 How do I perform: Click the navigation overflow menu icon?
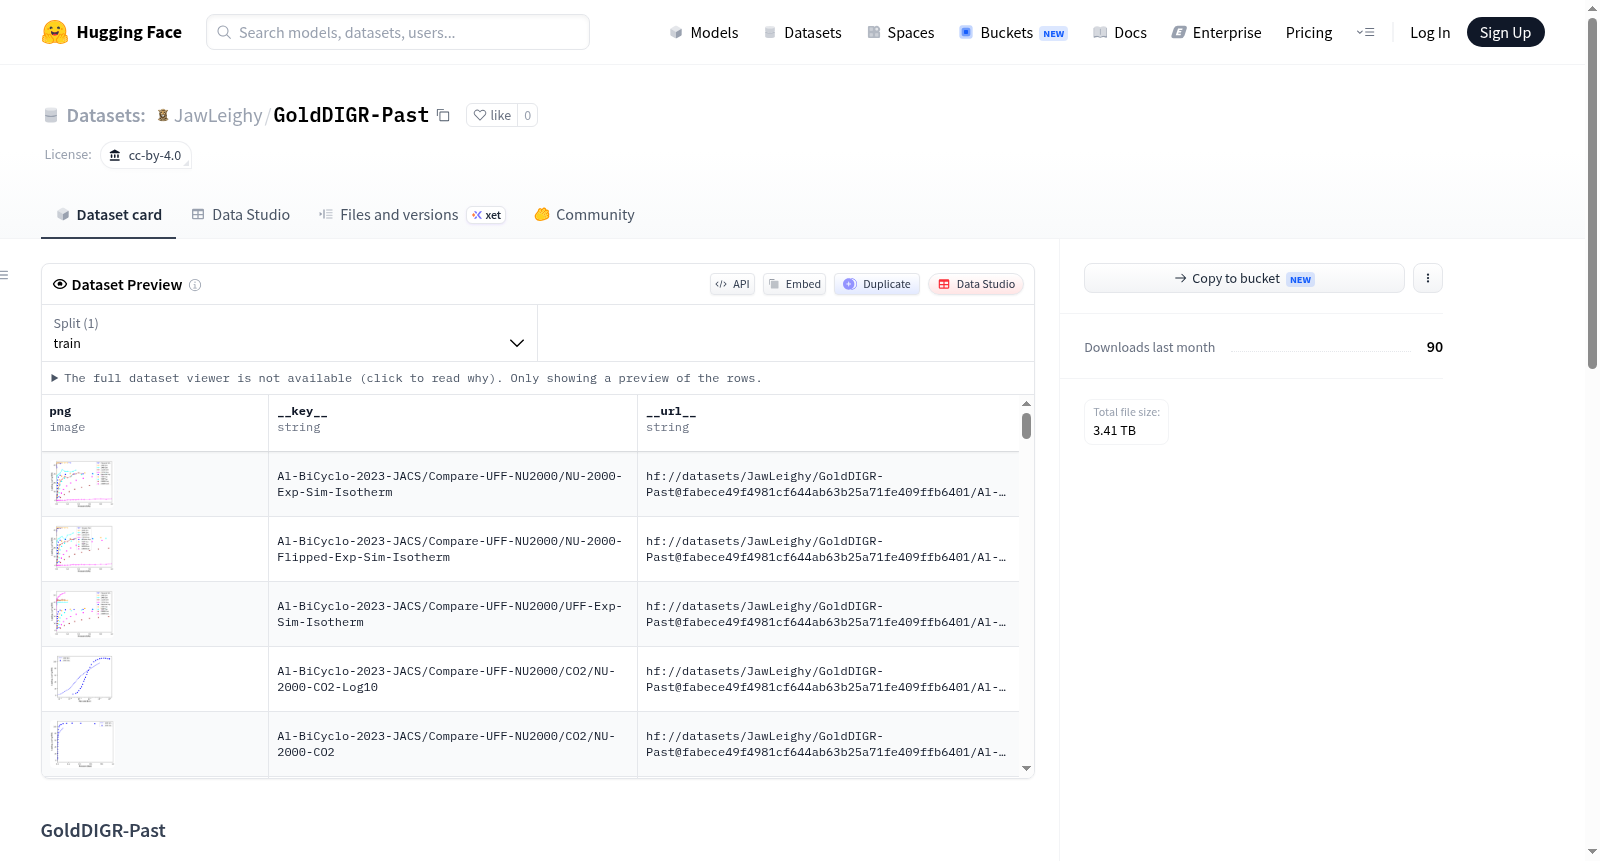(1365, 32)
